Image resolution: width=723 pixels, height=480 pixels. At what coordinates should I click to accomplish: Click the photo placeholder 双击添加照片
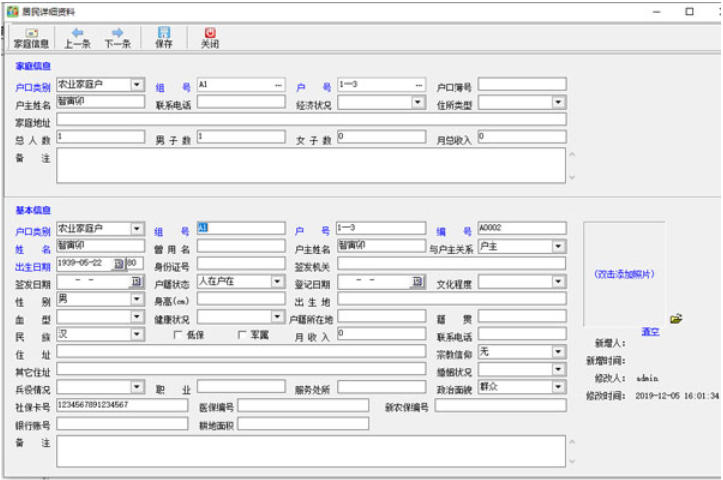pyautogui.click(x=624, y=274)
